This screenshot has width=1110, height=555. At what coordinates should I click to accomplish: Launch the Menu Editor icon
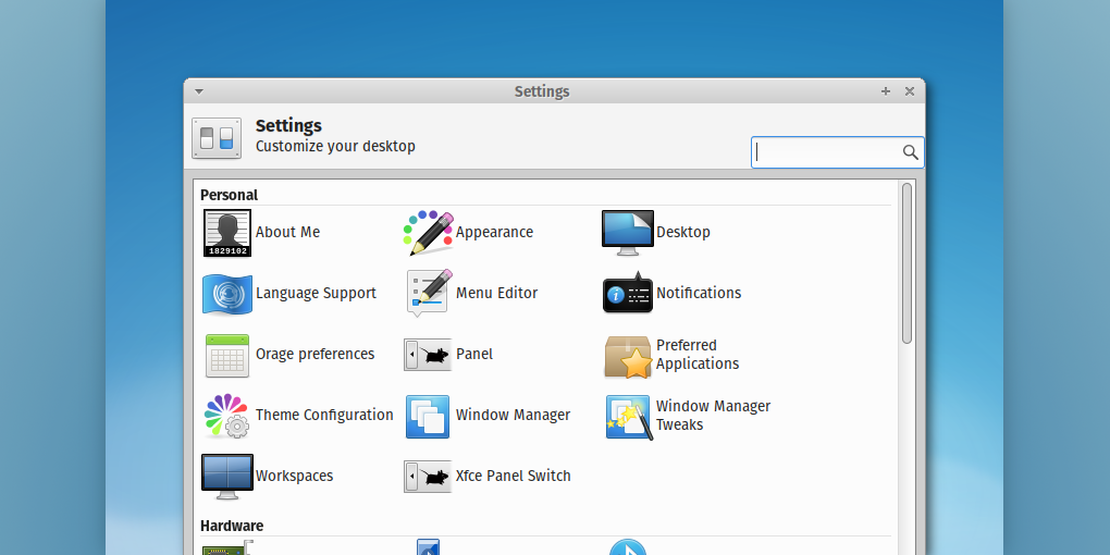428,293
